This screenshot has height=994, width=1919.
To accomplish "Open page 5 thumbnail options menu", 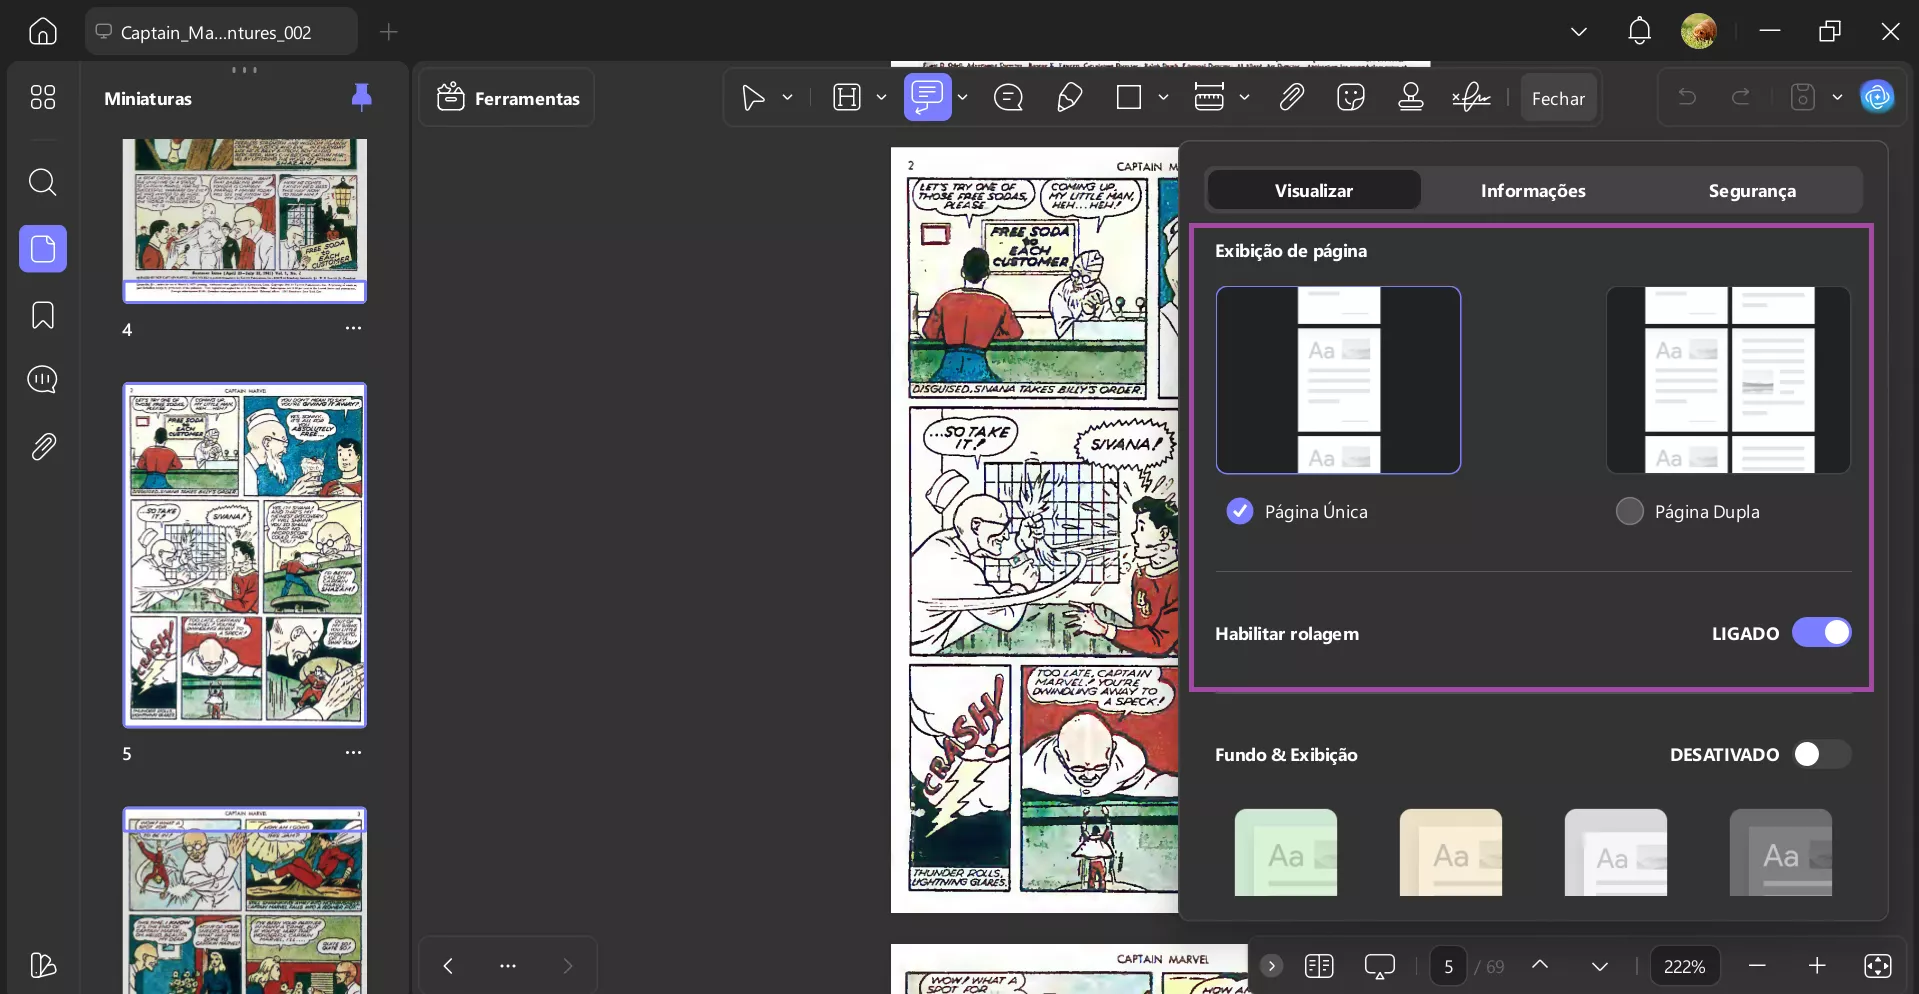I will coord(353,753).
